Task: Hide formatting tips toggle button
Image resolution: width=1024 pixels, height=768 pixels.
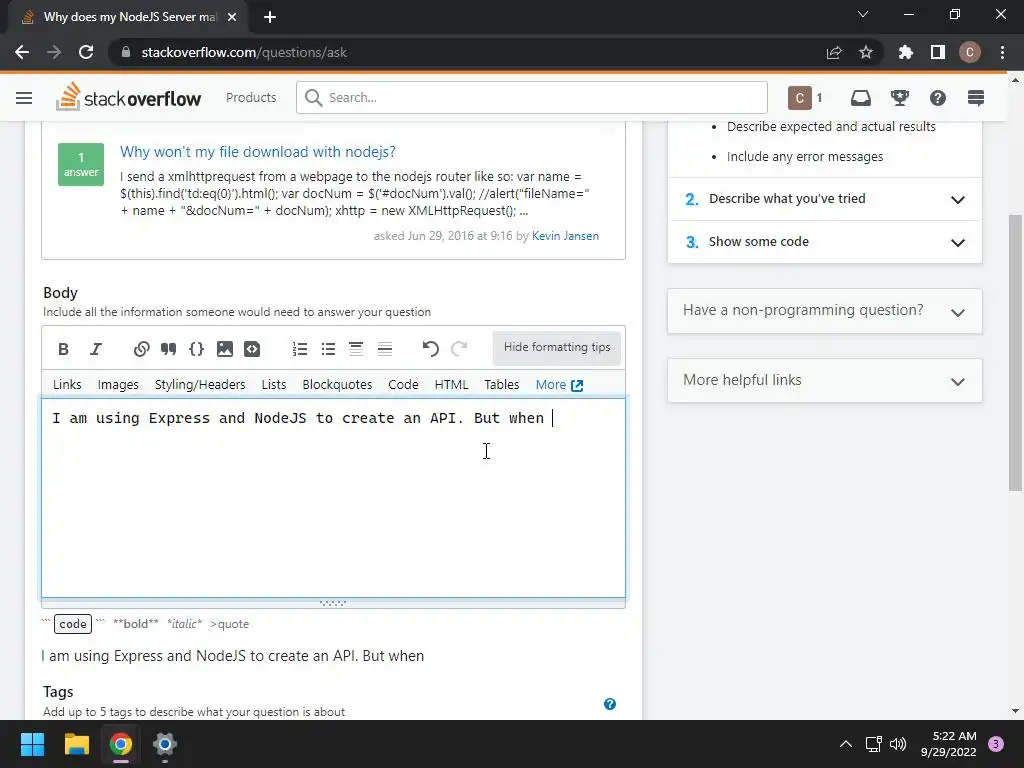Action: pos(557,347)
